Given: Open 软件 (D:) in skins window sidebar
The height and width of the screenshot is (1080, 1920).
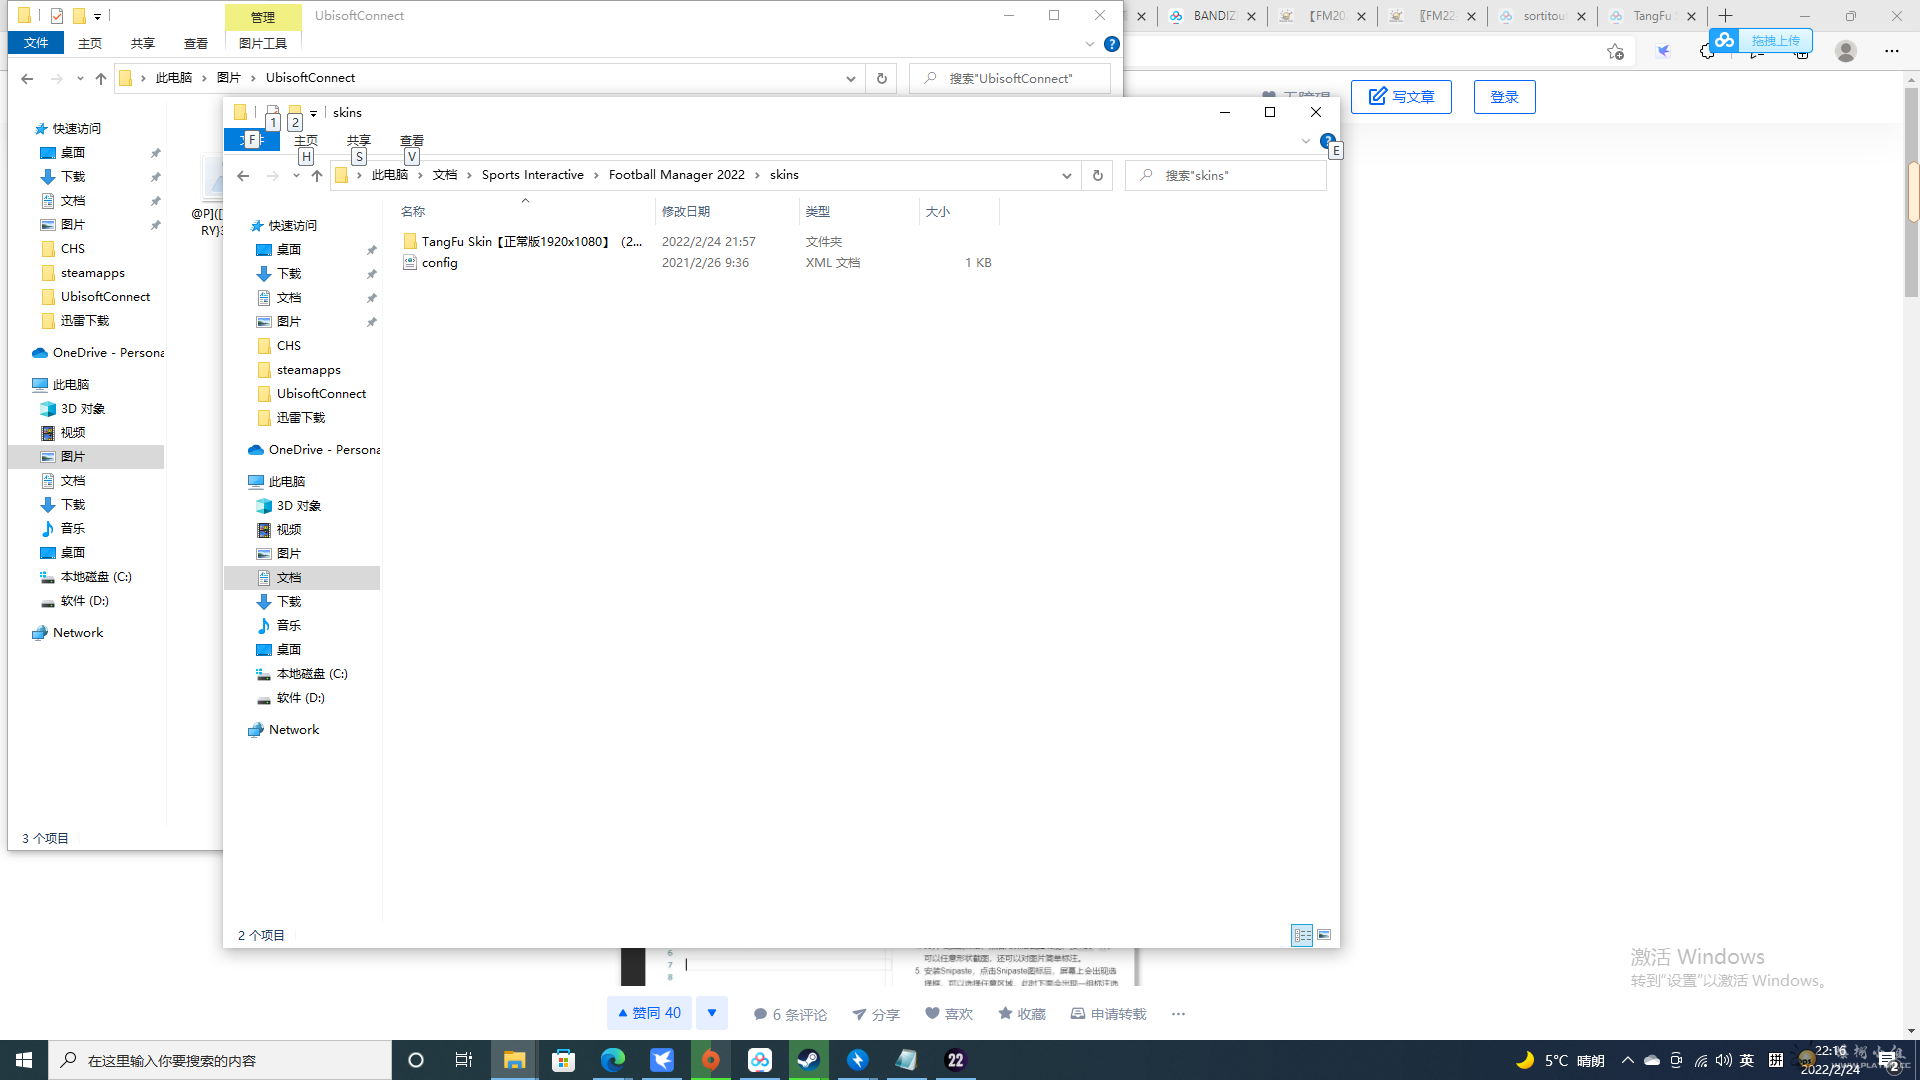Looking at the screenshot, I should pos(300,698).
